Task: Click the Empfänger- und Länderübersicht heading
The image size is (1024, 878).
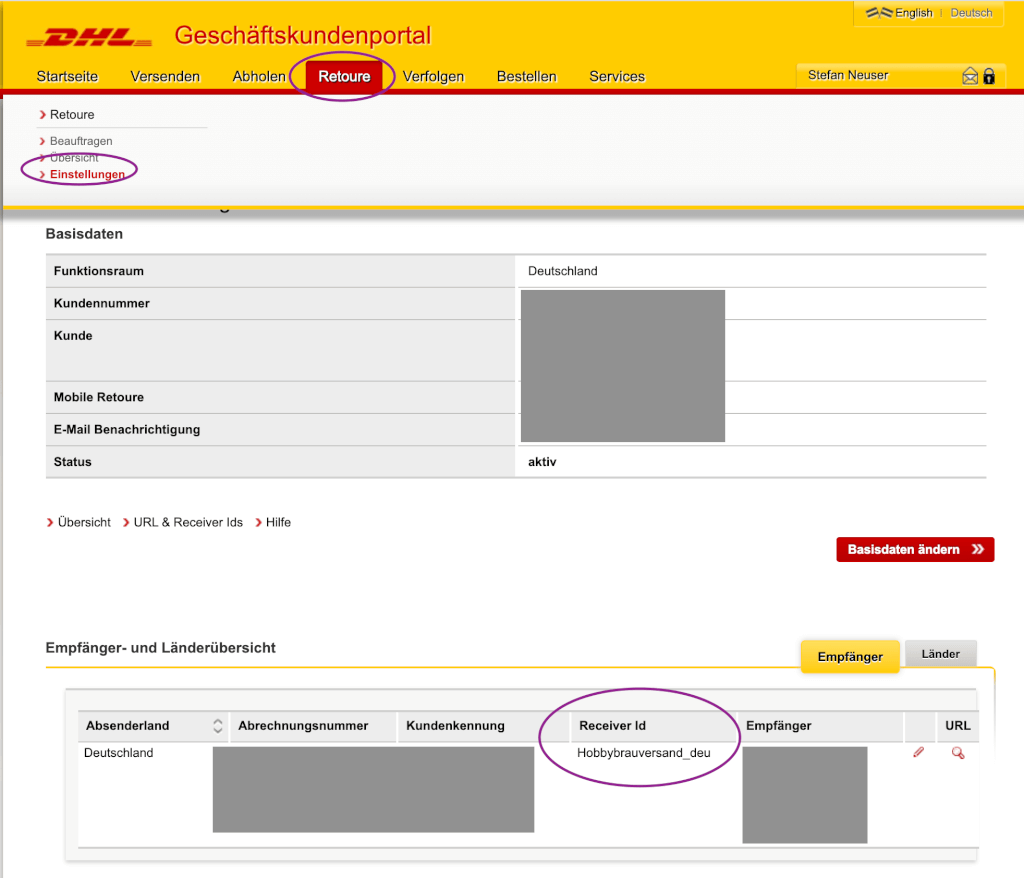Action: click(x=161, y=648)
